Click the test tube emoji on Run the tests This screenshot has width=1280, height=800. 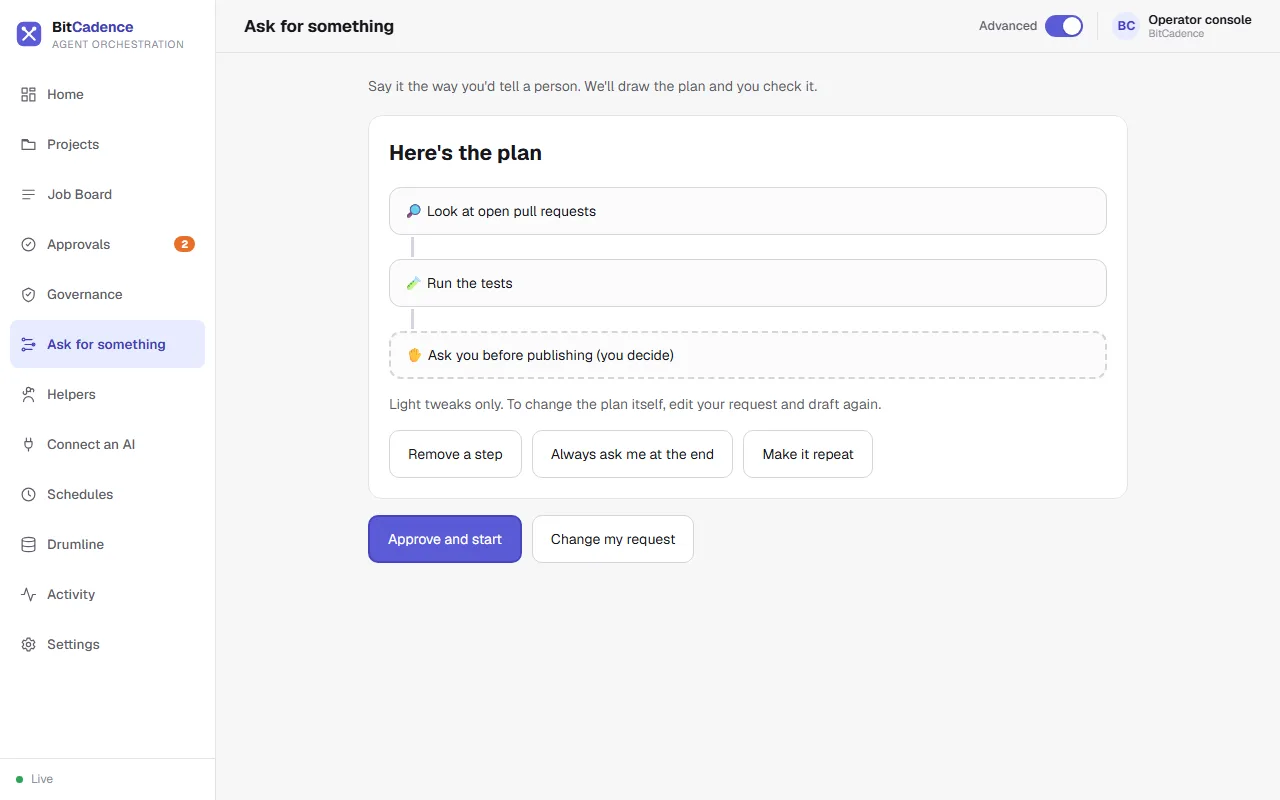[x=414, y=283]
